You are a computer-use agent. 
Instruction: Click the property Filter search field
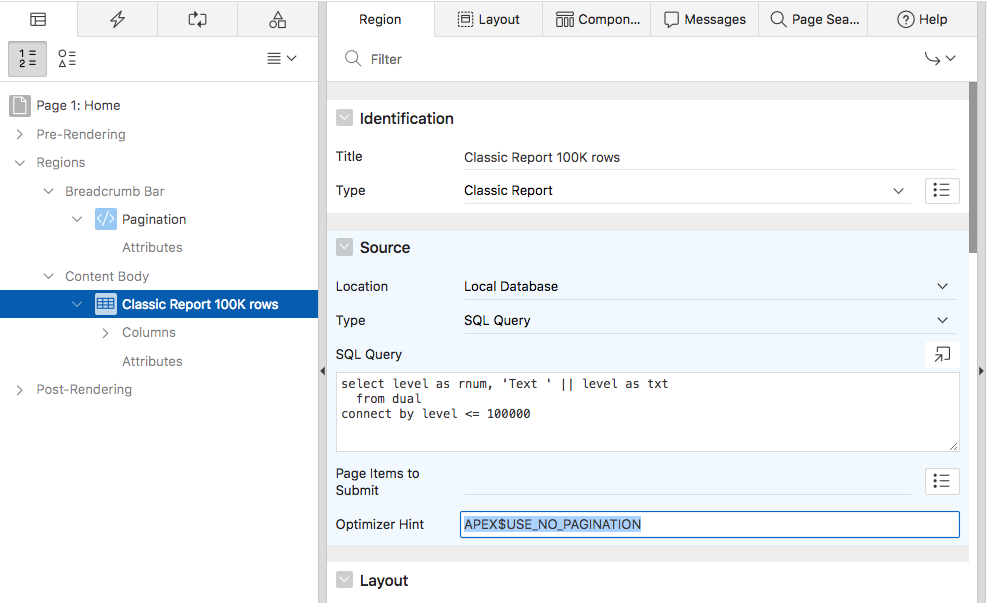click(x=630, y=59)
